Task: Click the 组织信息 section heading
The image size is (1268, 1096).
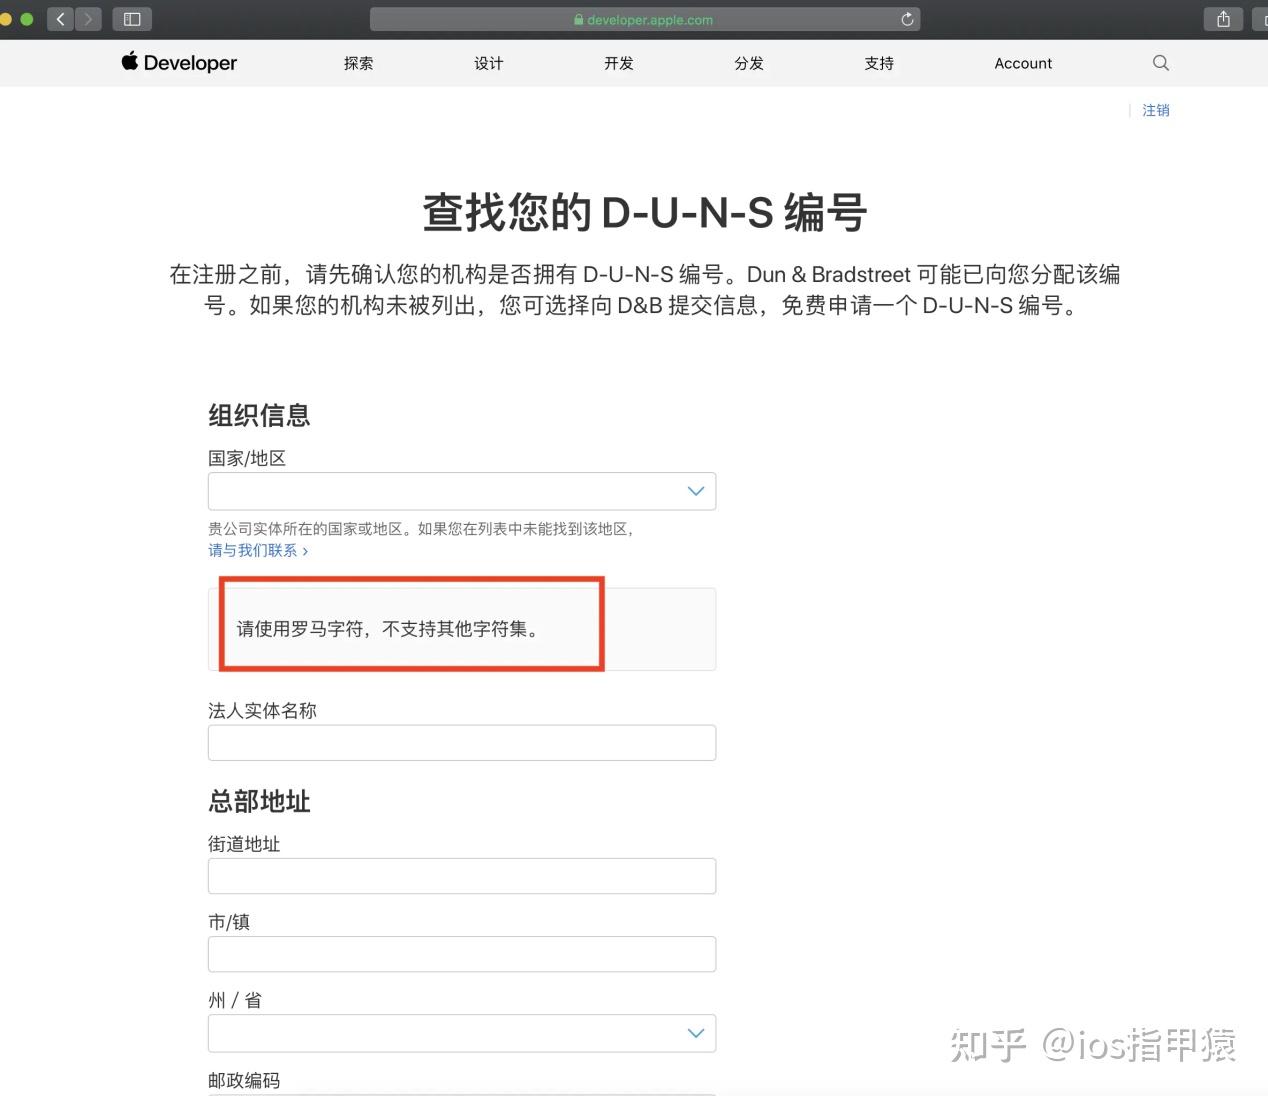Action: [259, 415]
